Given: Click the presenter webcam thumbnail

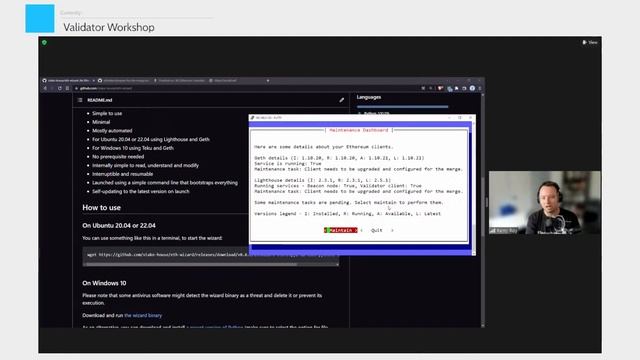Looking at the screenshot, I should pyautogui.click(x=544, y=202).
